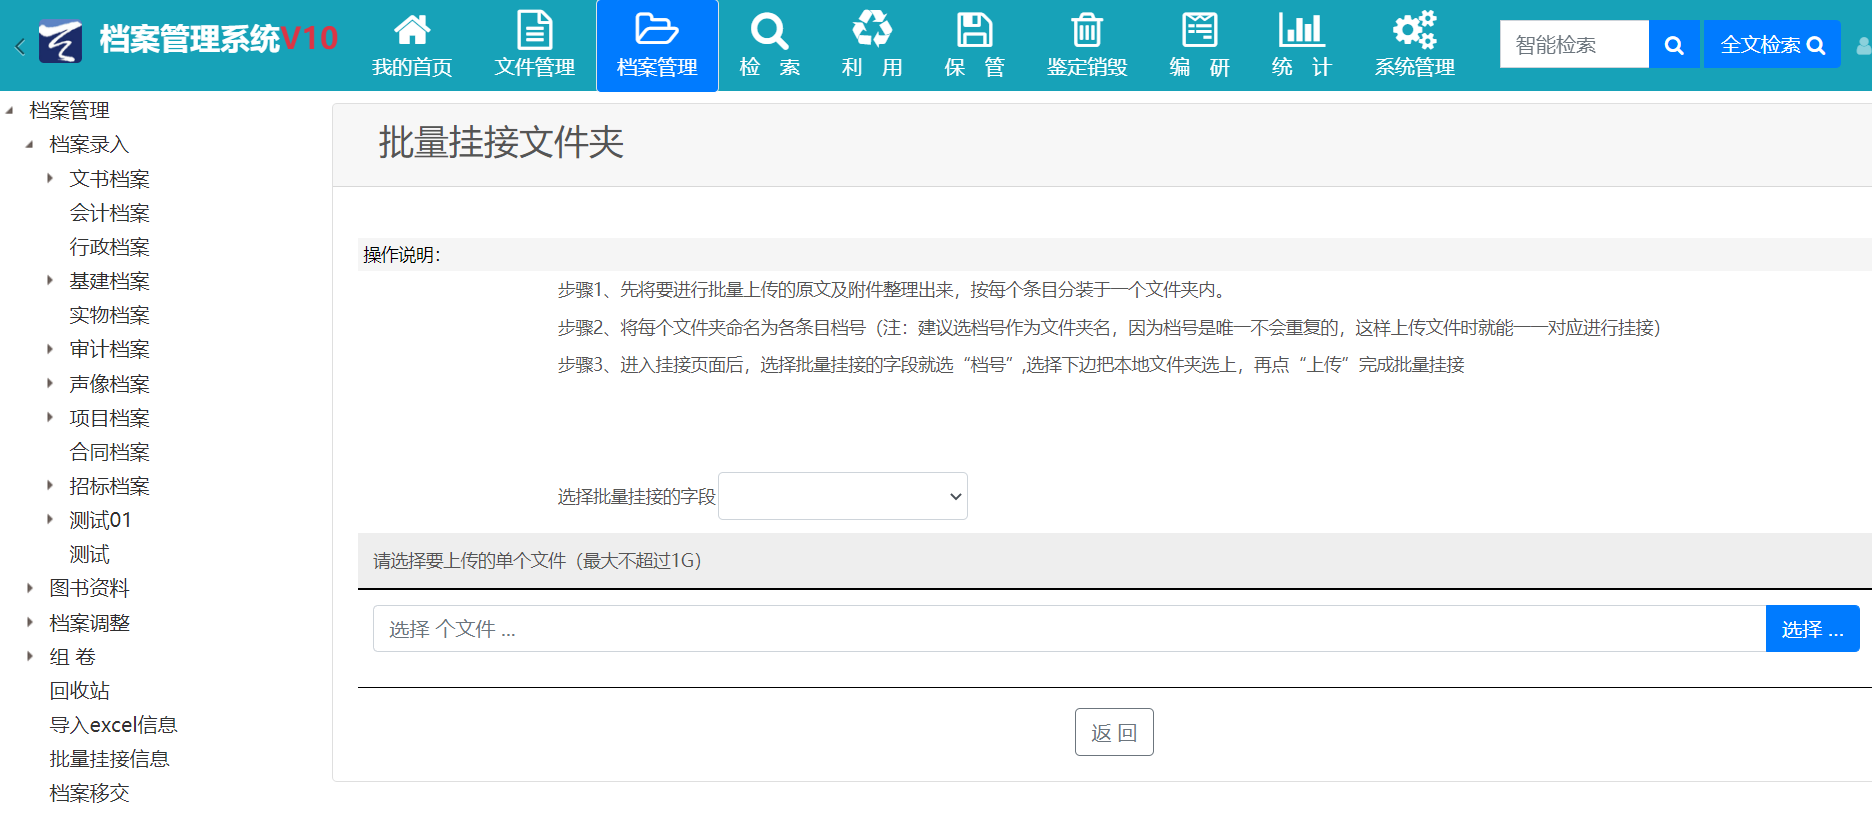Click the 文件管理 document icon
Viewport: 1872px width, 816px height.
point(534,30)
